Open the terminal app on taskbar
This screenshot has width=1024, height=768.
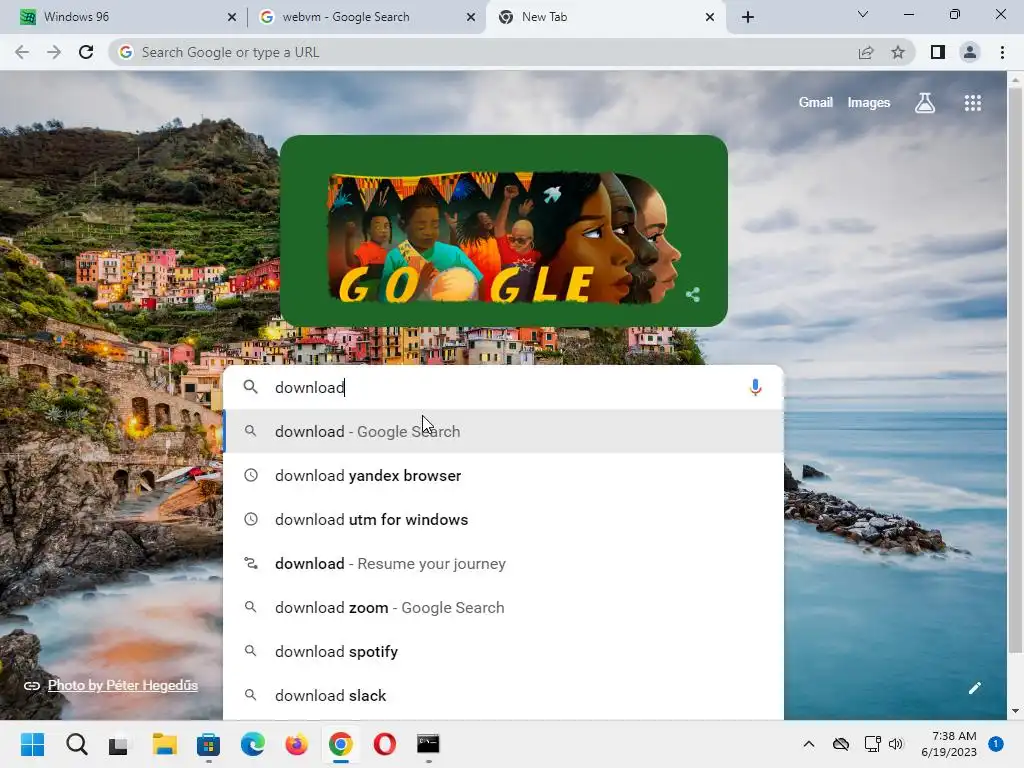[428, 744]
